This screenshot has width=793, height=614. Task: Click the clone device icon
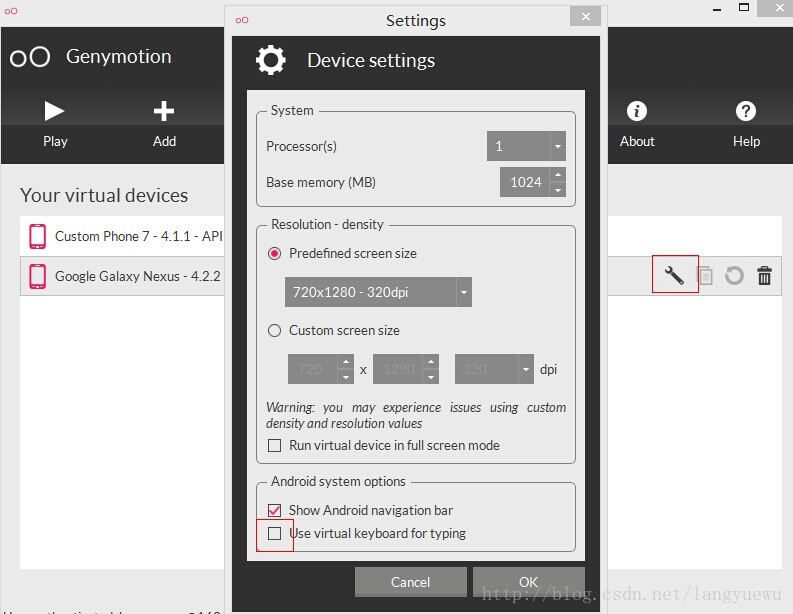point(705,276)
